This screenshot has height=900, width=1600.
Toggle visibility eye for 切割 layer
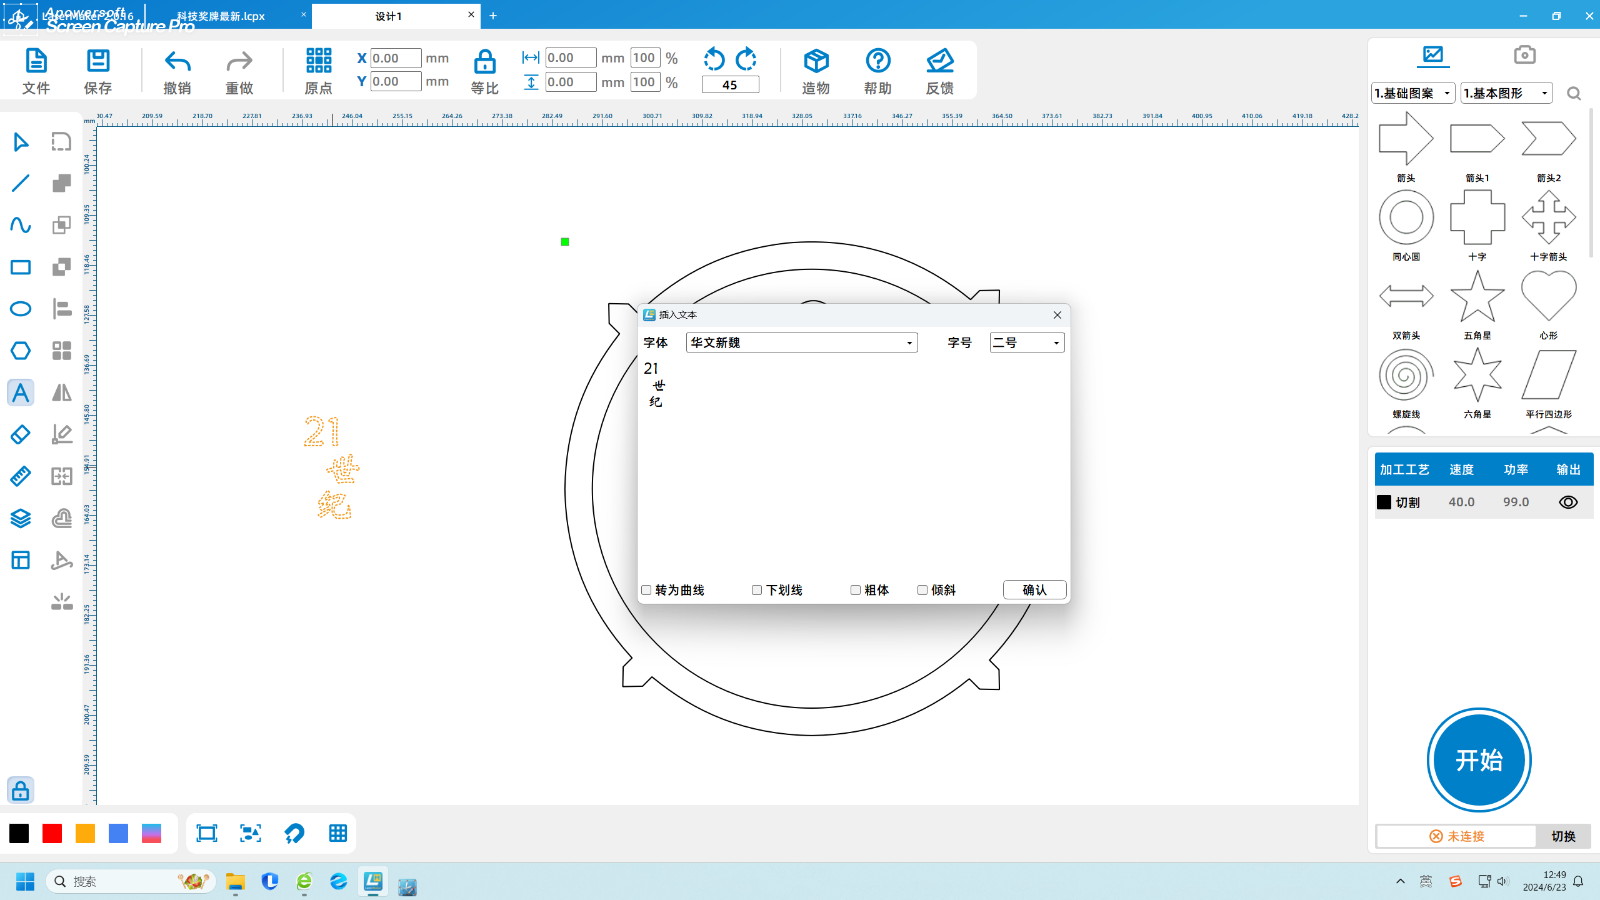pos(1568,502)
